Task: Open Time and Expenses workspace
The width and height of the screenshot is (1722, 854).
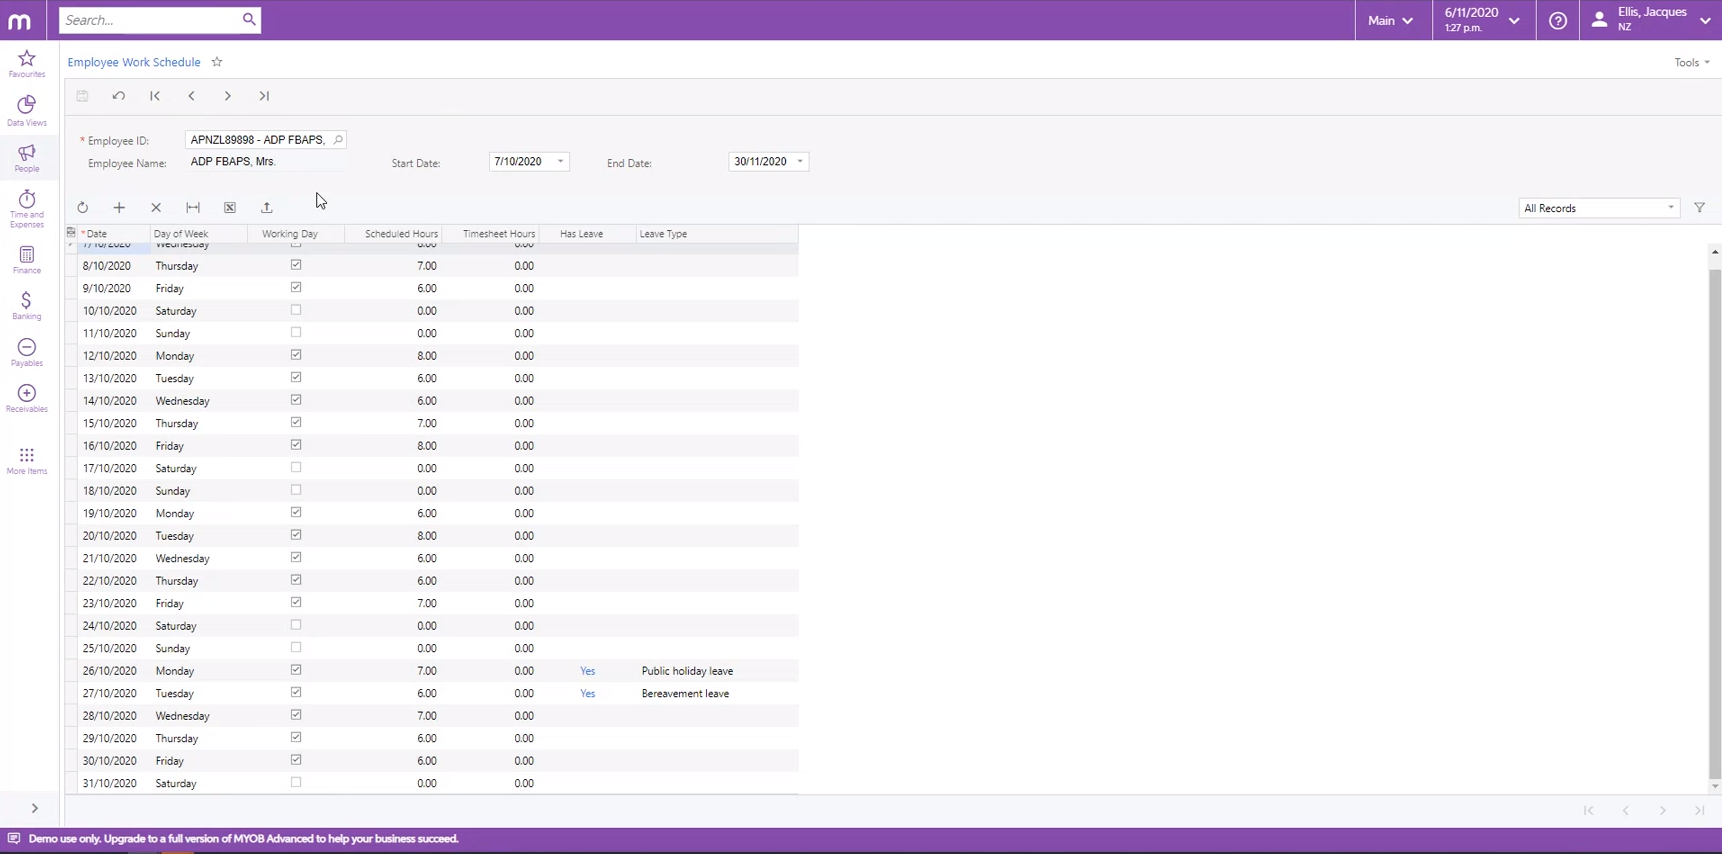Action: click(x=27, y=209)
